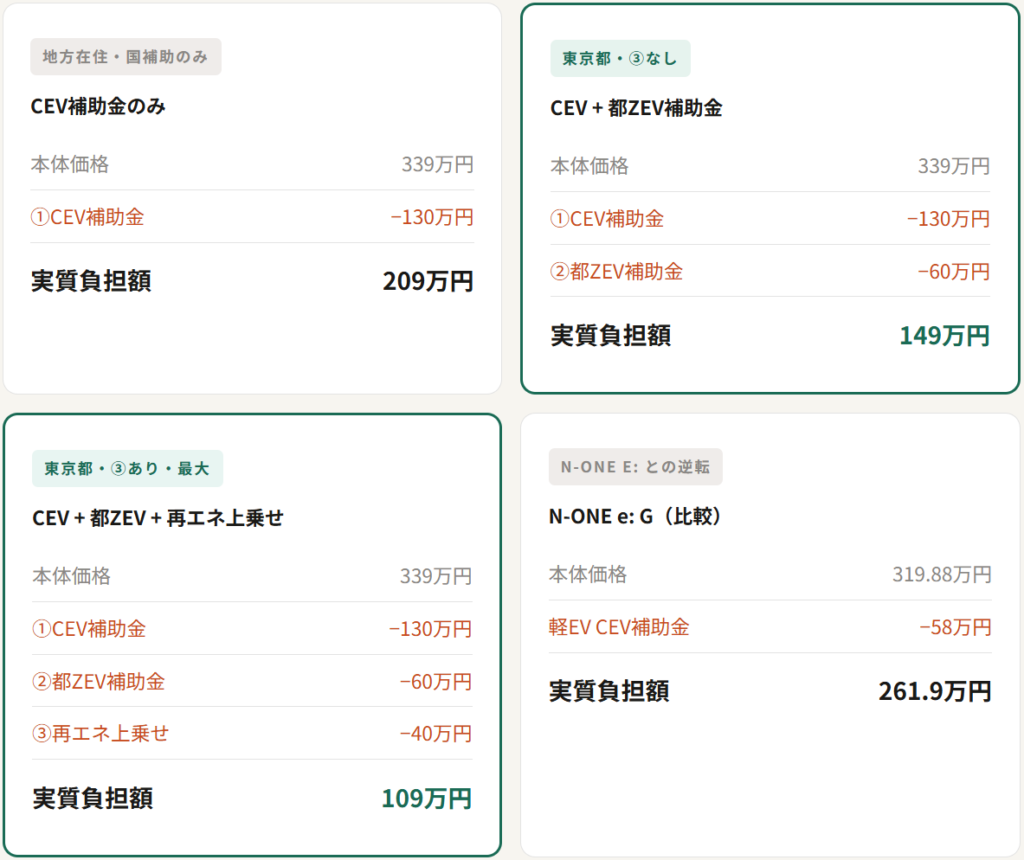Viewport: 1024px width, 860px height.
Task: Click 本体価格 label in CEV補助金のみ card
Action: [x=70, y=164]
